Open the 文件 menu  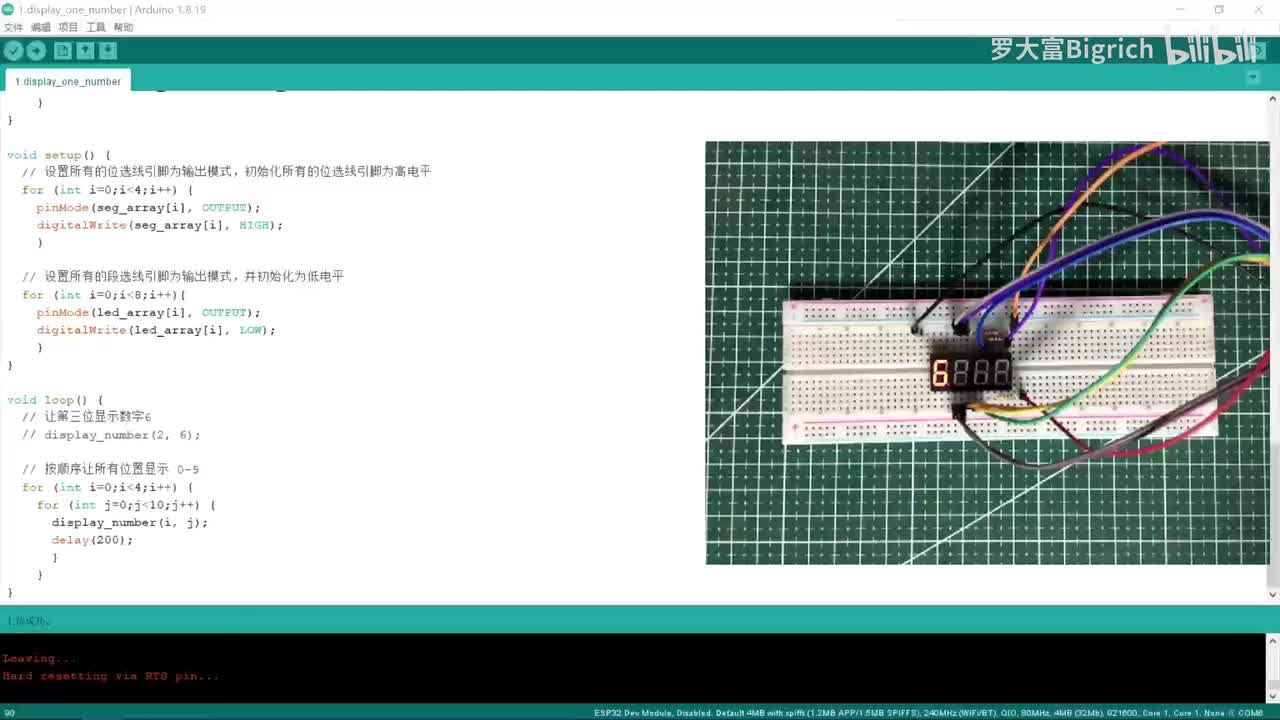(x=13, y=27)
